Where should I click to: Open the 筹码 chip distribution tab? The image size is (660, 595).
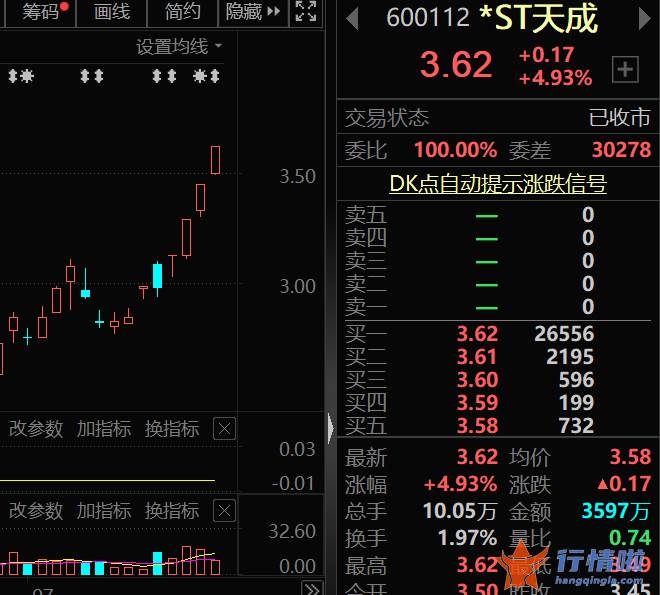[x=41, y=12]
